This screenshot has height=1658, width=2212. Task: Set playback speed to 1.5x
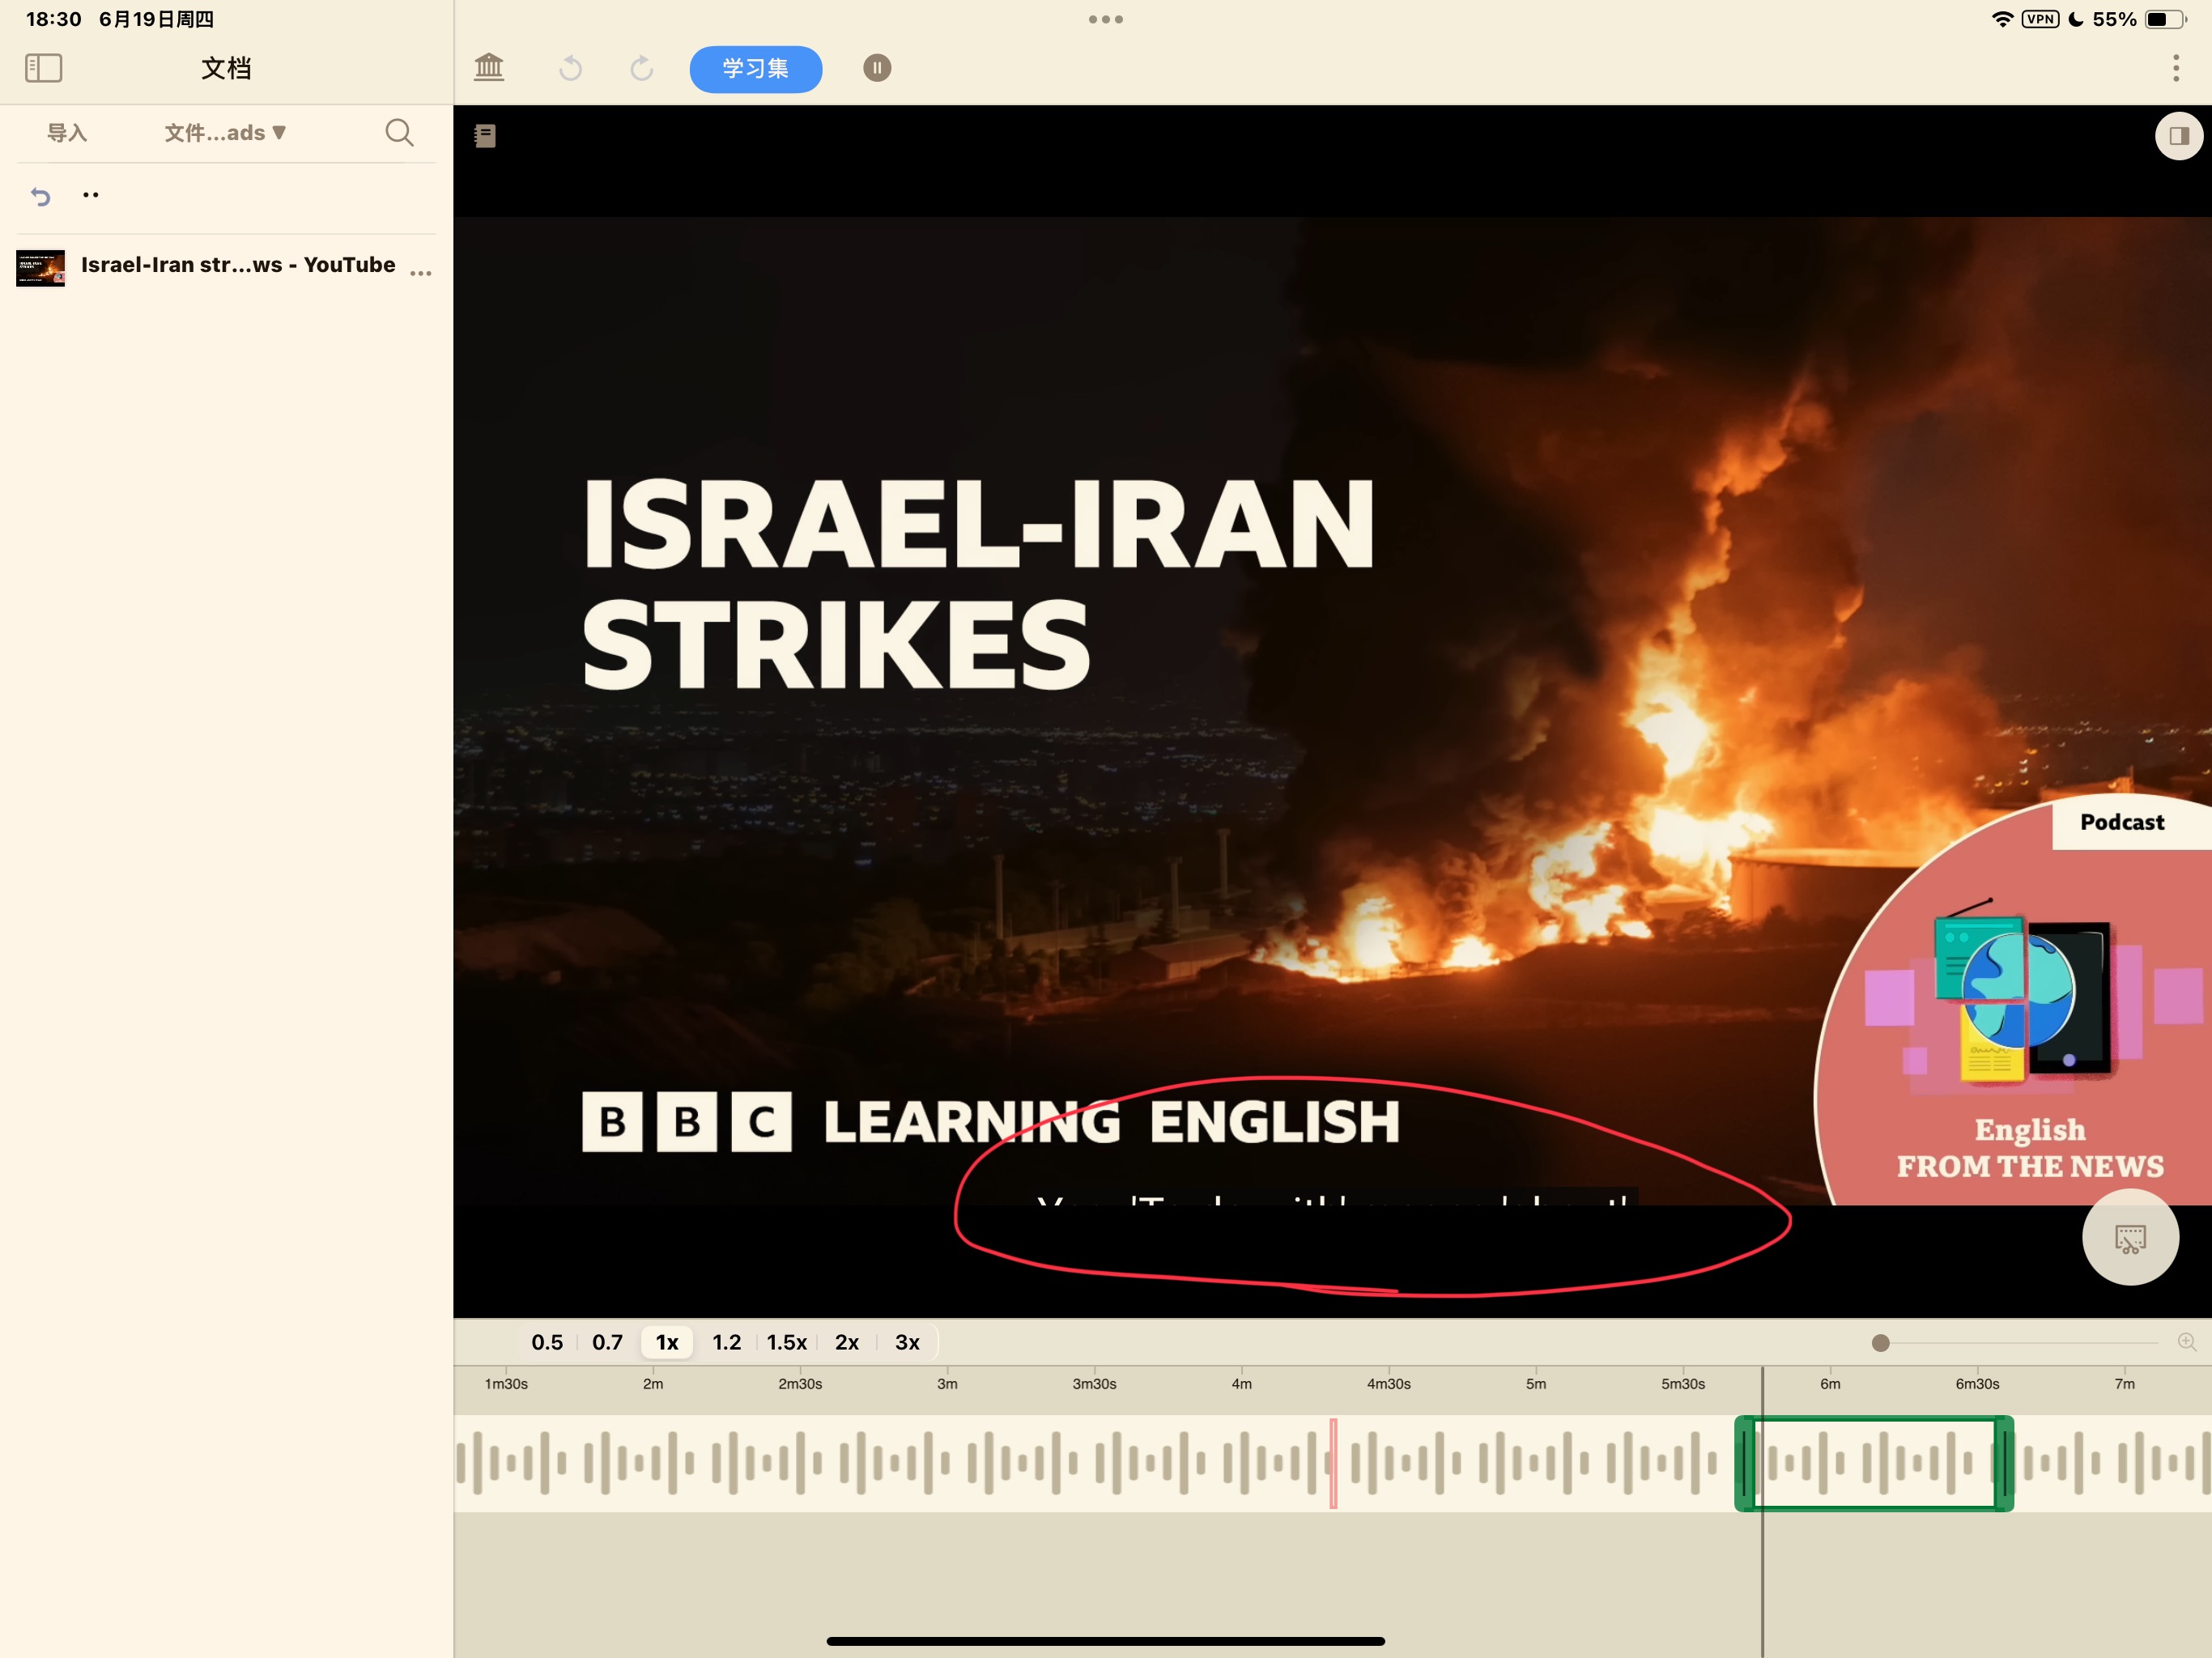(x=787, y=1342)
